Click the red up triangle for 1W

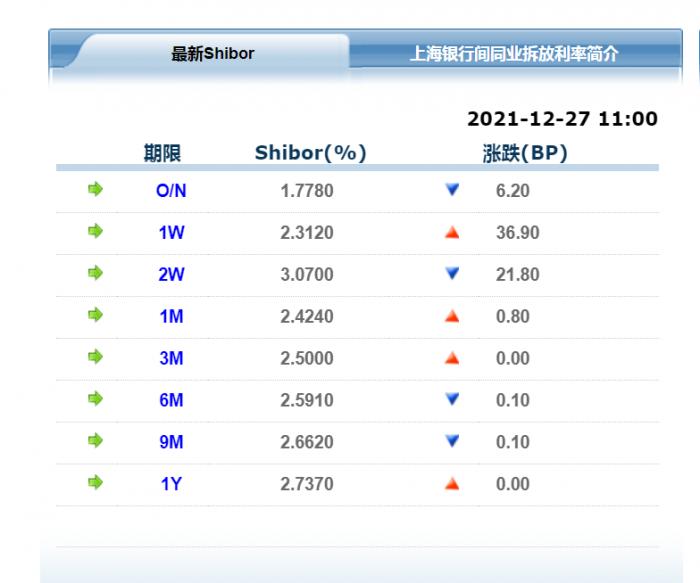point(452,232)
